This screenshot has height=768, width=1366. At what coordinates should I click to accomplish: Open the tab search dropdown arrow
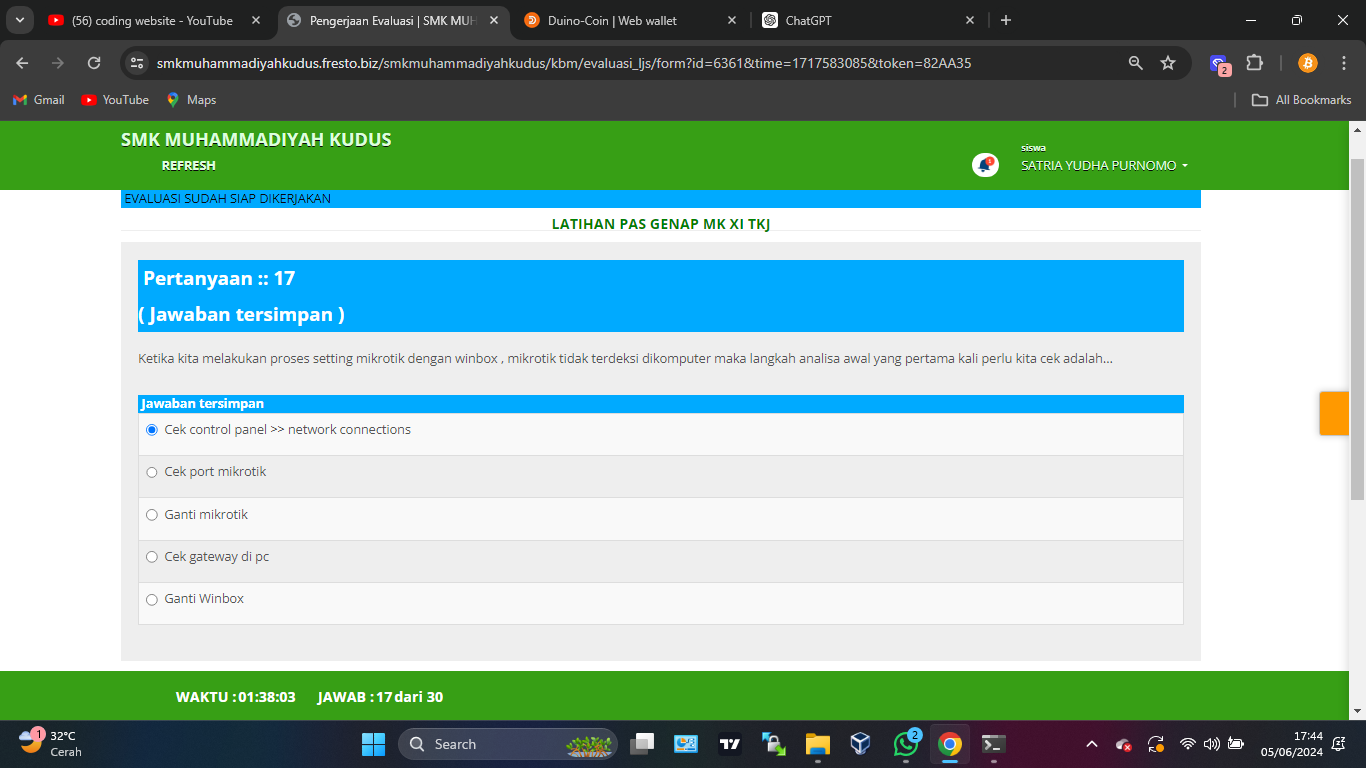point(19,20)
